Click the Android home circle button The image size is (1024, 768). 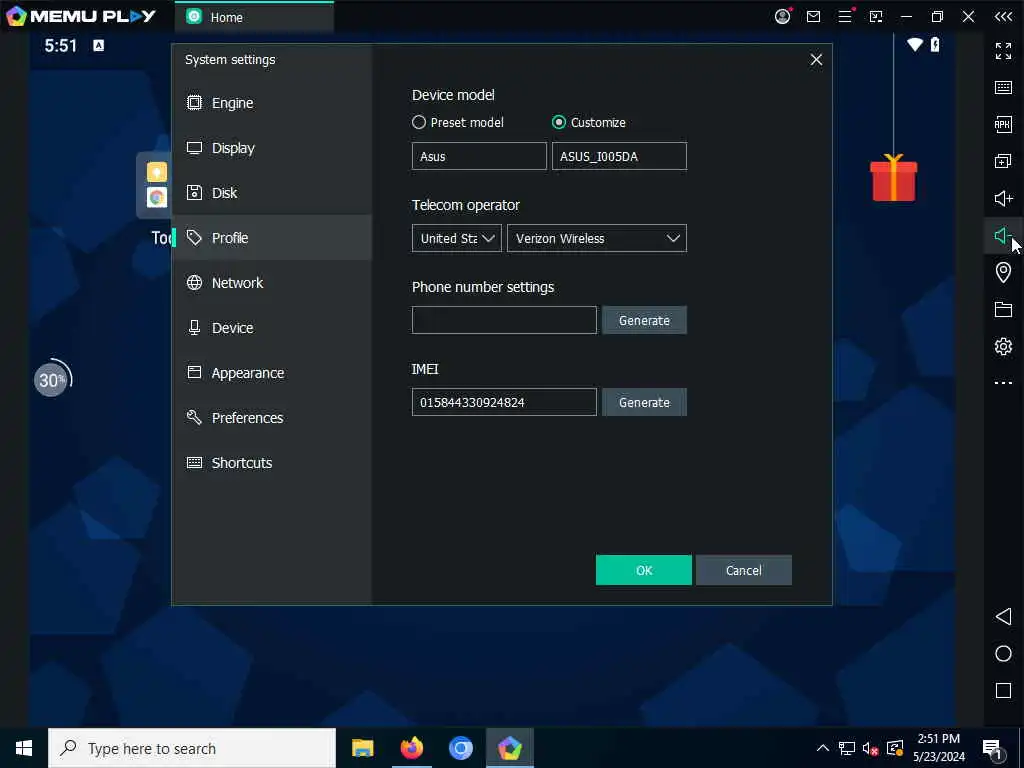[1003, 654]
